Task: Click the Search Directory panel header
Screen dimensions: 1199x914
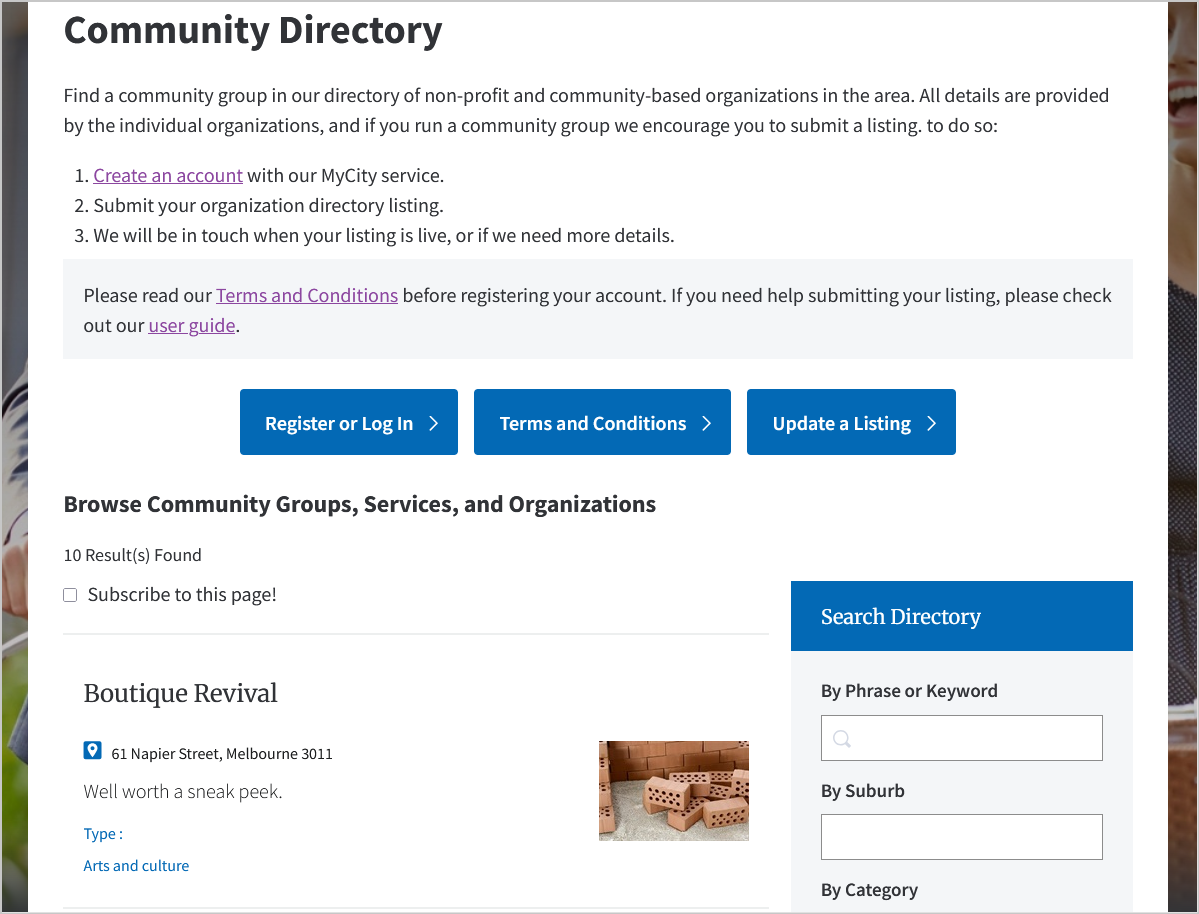Action: (899, 616)
